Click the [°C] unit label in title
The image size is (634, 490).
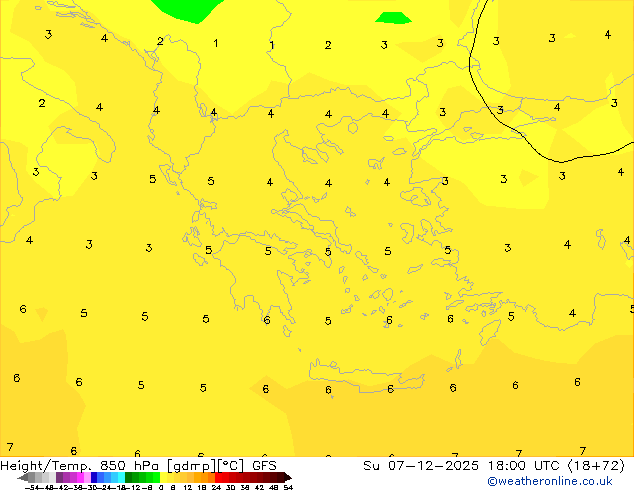pos(229,466)
